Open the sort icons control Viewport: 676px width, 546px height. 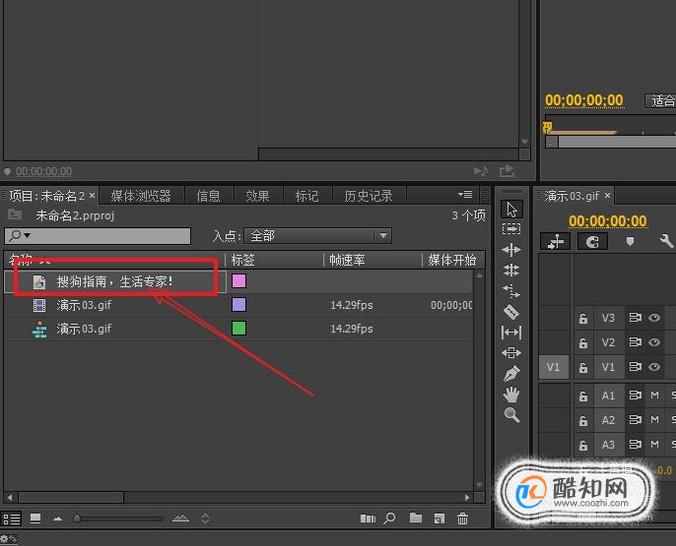tap(206, 518)
